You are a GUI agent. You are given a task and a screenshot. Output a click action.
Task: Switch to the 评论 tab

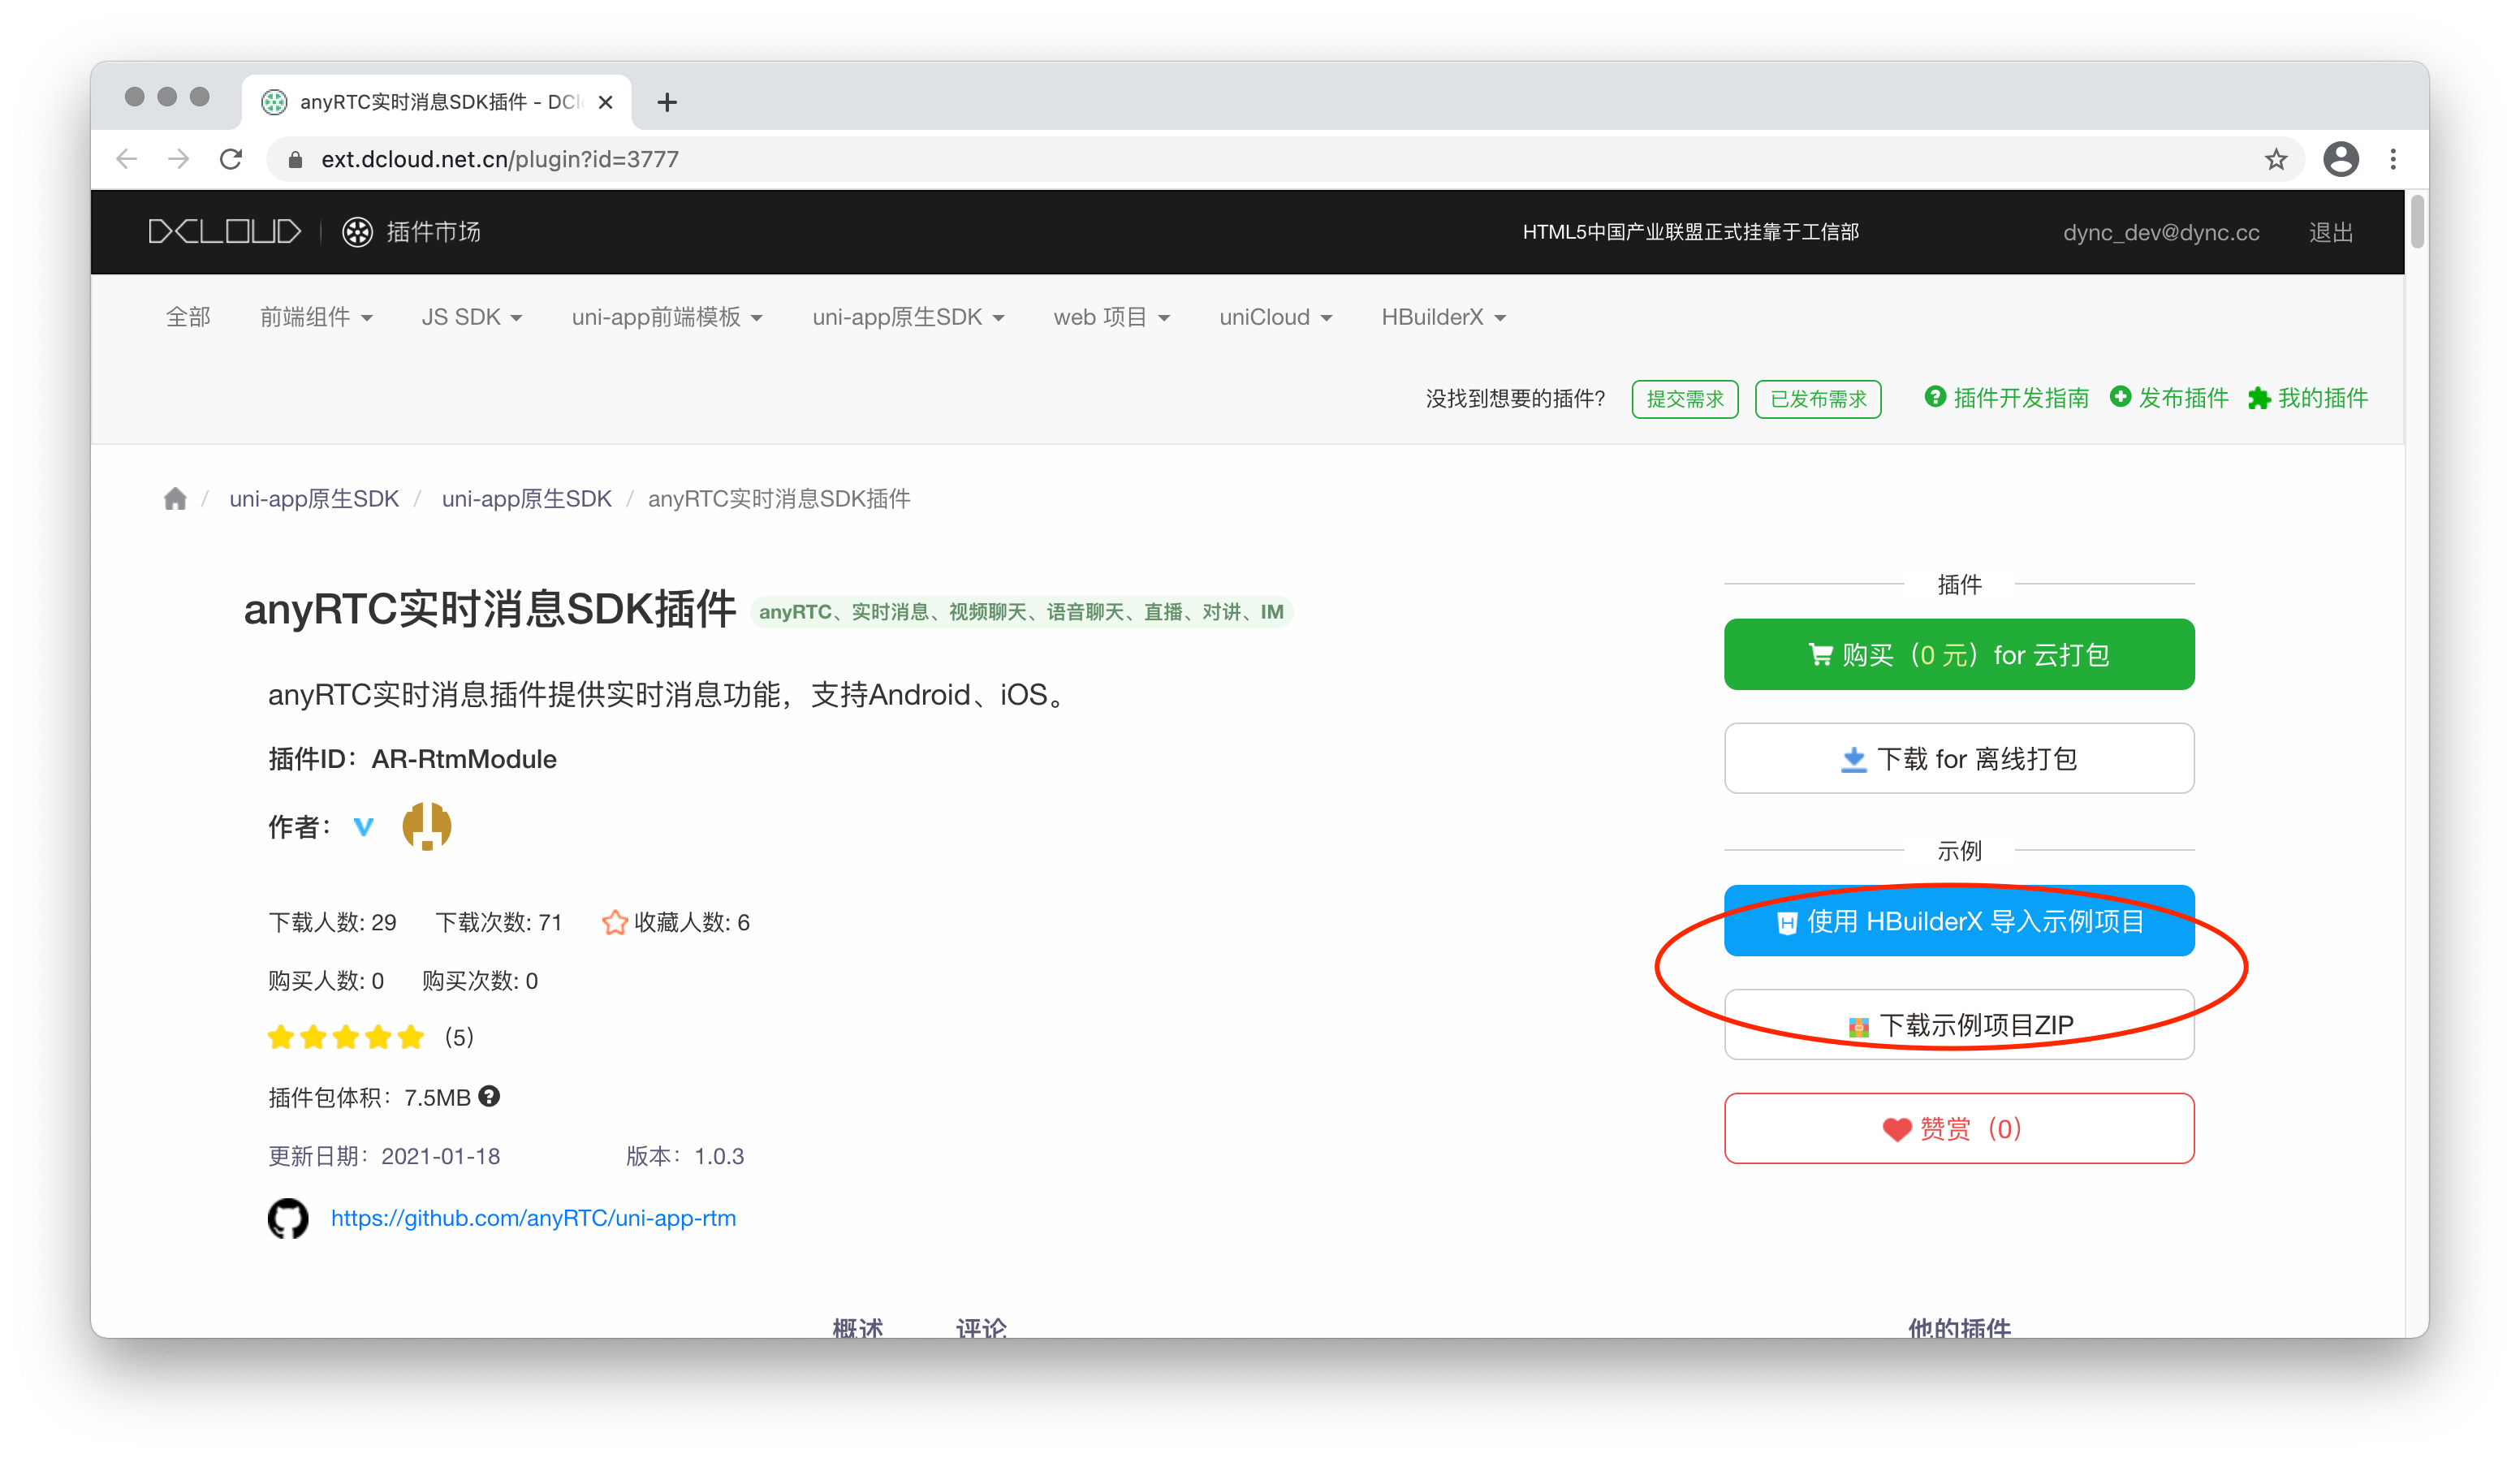click(x=981, y=1327)
